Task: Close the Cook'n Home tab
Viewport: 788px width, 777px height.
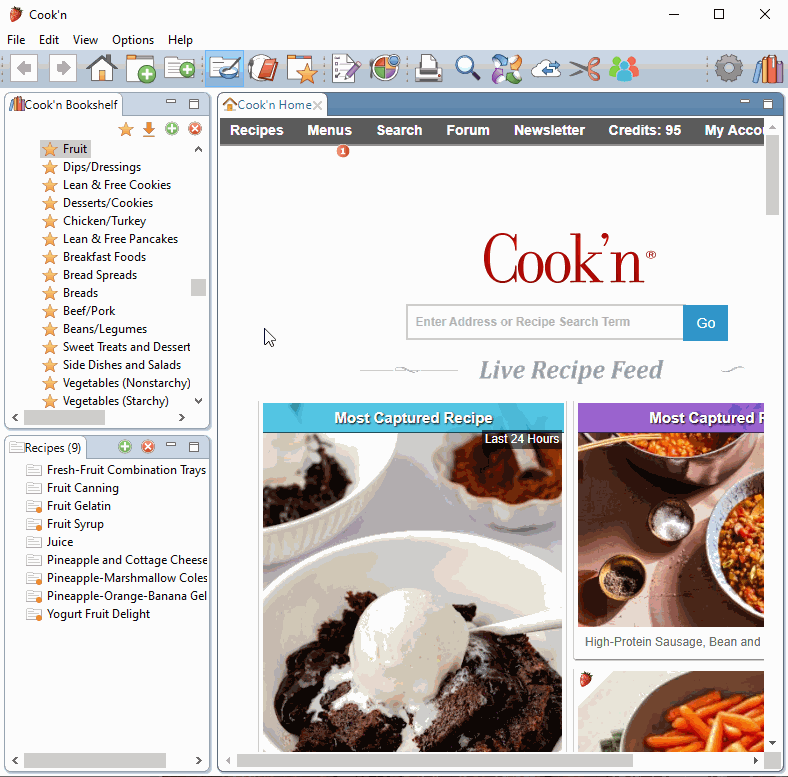Action: point(318,105)
